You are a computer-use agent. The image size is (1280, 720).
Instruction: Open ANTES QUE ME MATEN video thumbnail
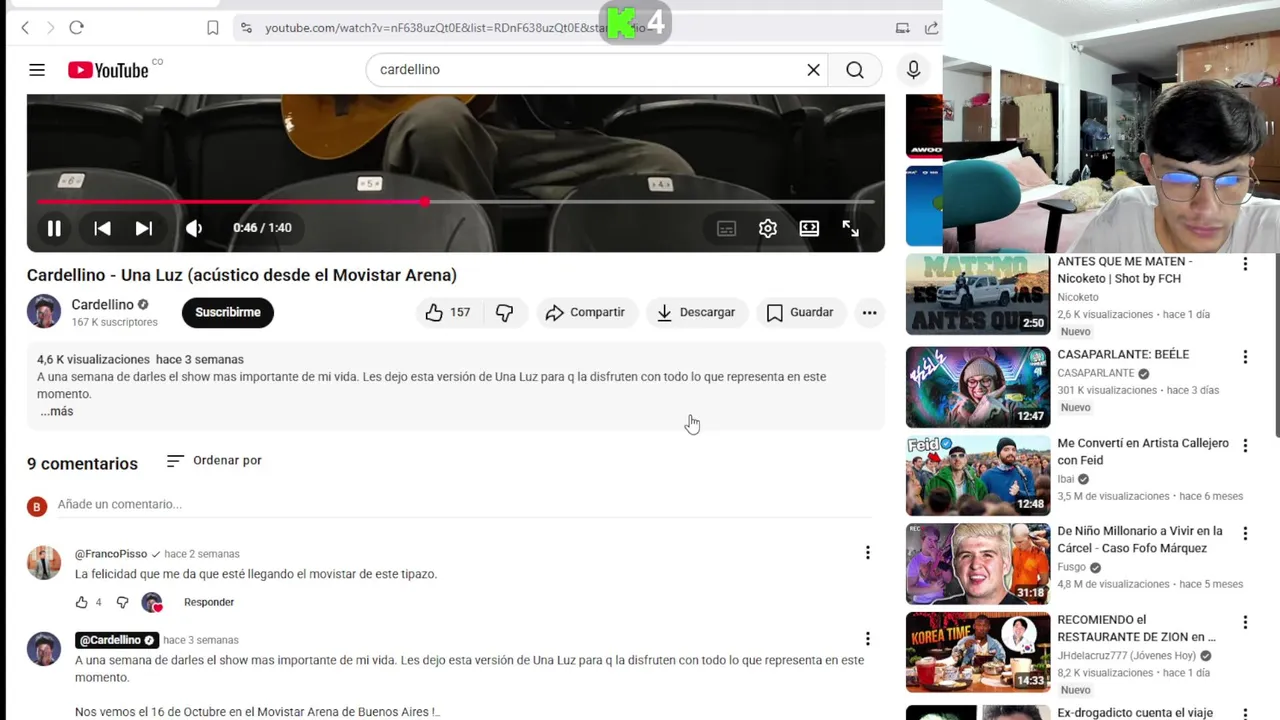click(978, 294)
